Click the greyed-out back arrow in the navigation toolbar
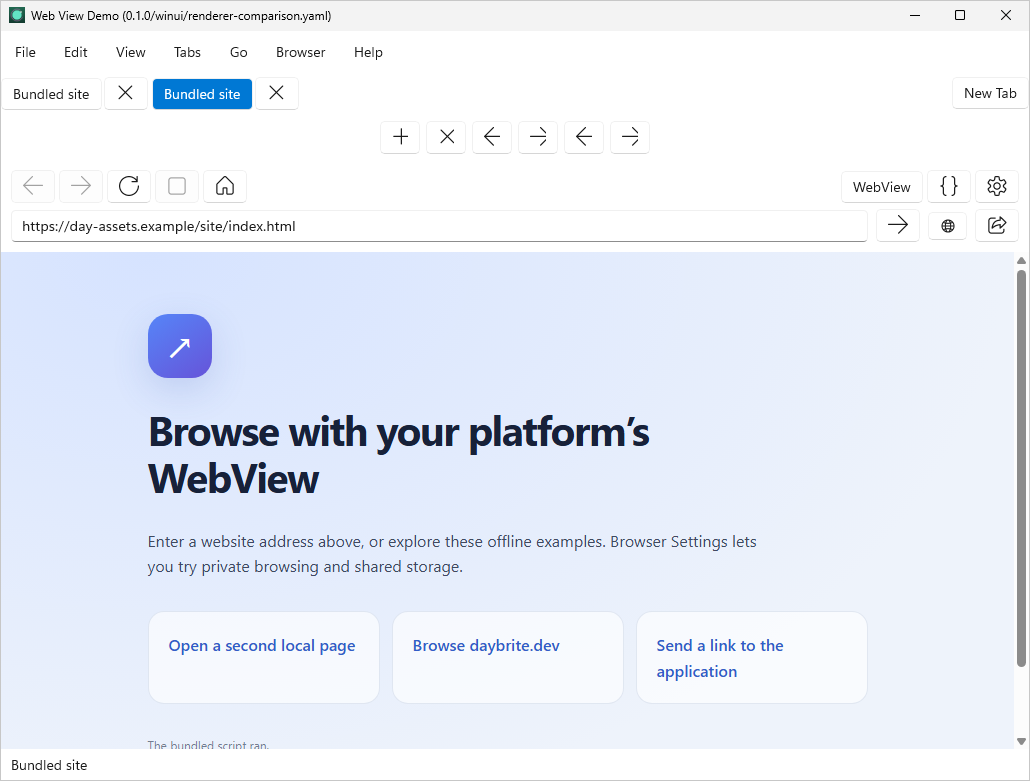This screenshot has width=1030, height=781. click(x=33, y=187)
